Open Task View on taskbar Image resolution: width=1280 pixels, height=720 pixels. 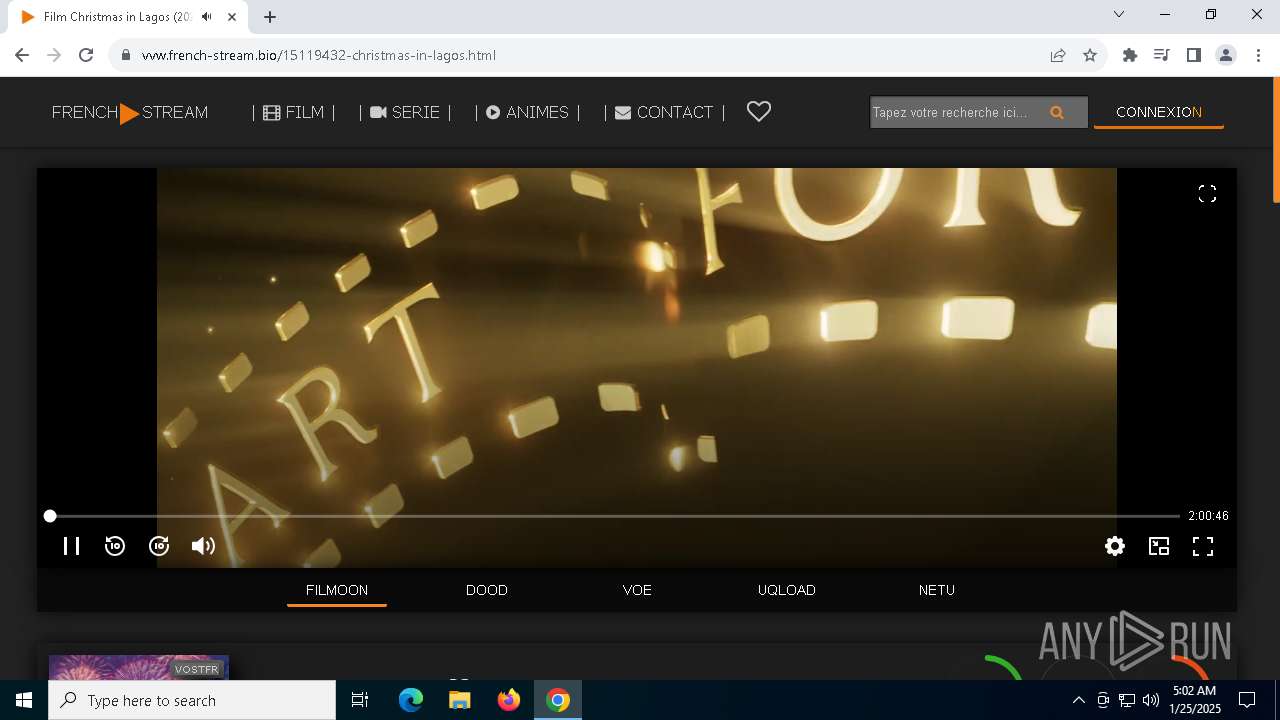click(x=360, y=700)
